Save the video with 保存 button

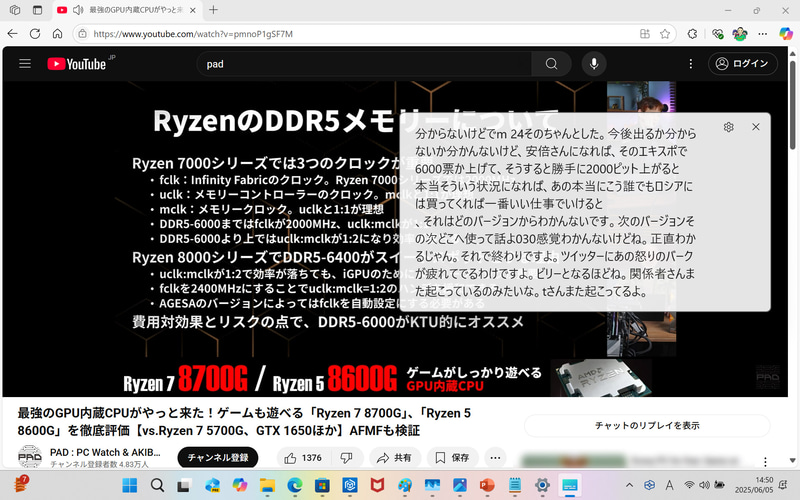(x=453, y=458)
